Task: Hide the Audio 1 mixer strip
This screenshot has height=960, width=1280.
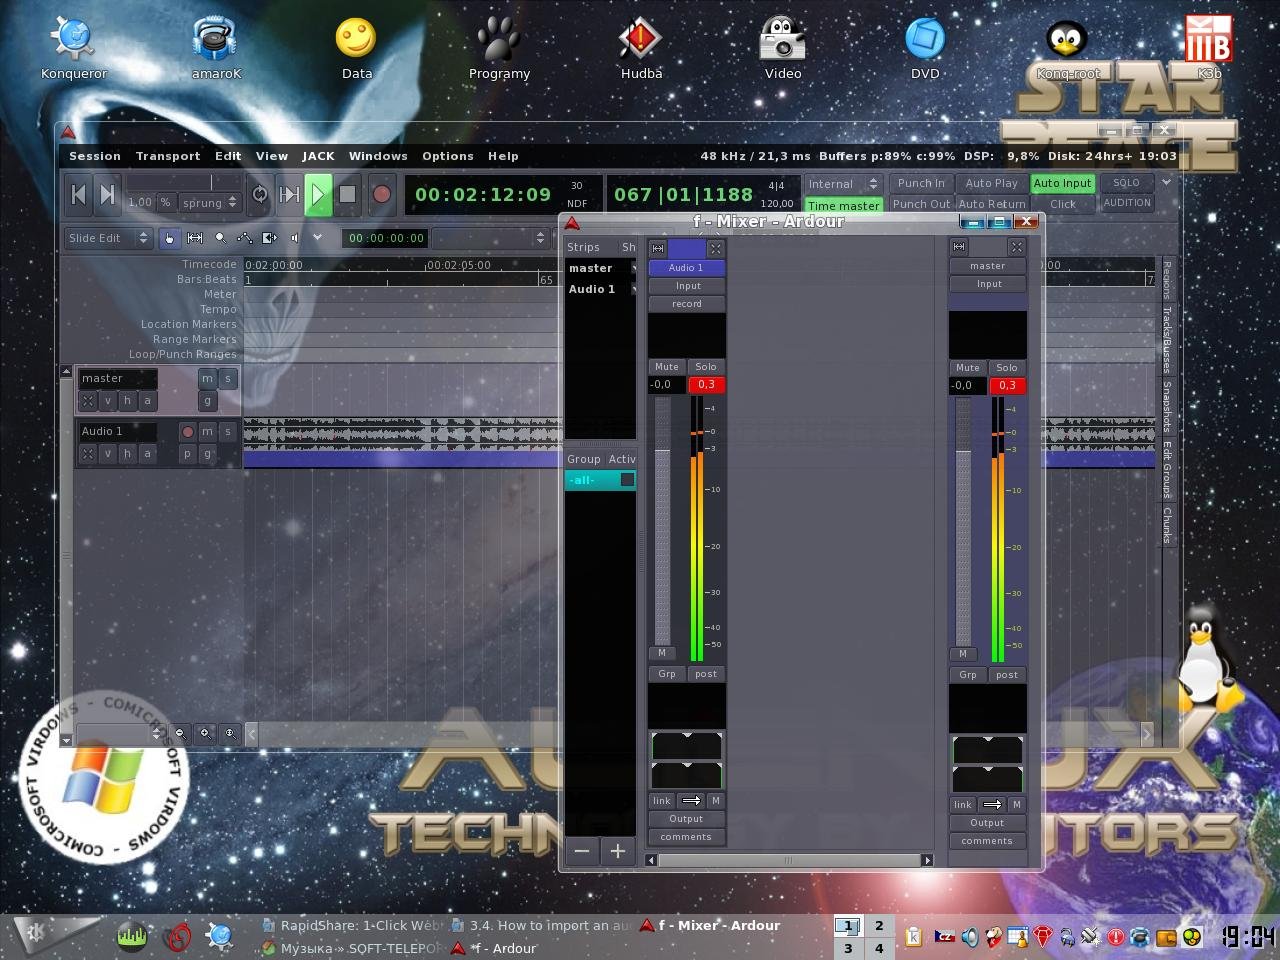Action: click(x=716, y=248)
